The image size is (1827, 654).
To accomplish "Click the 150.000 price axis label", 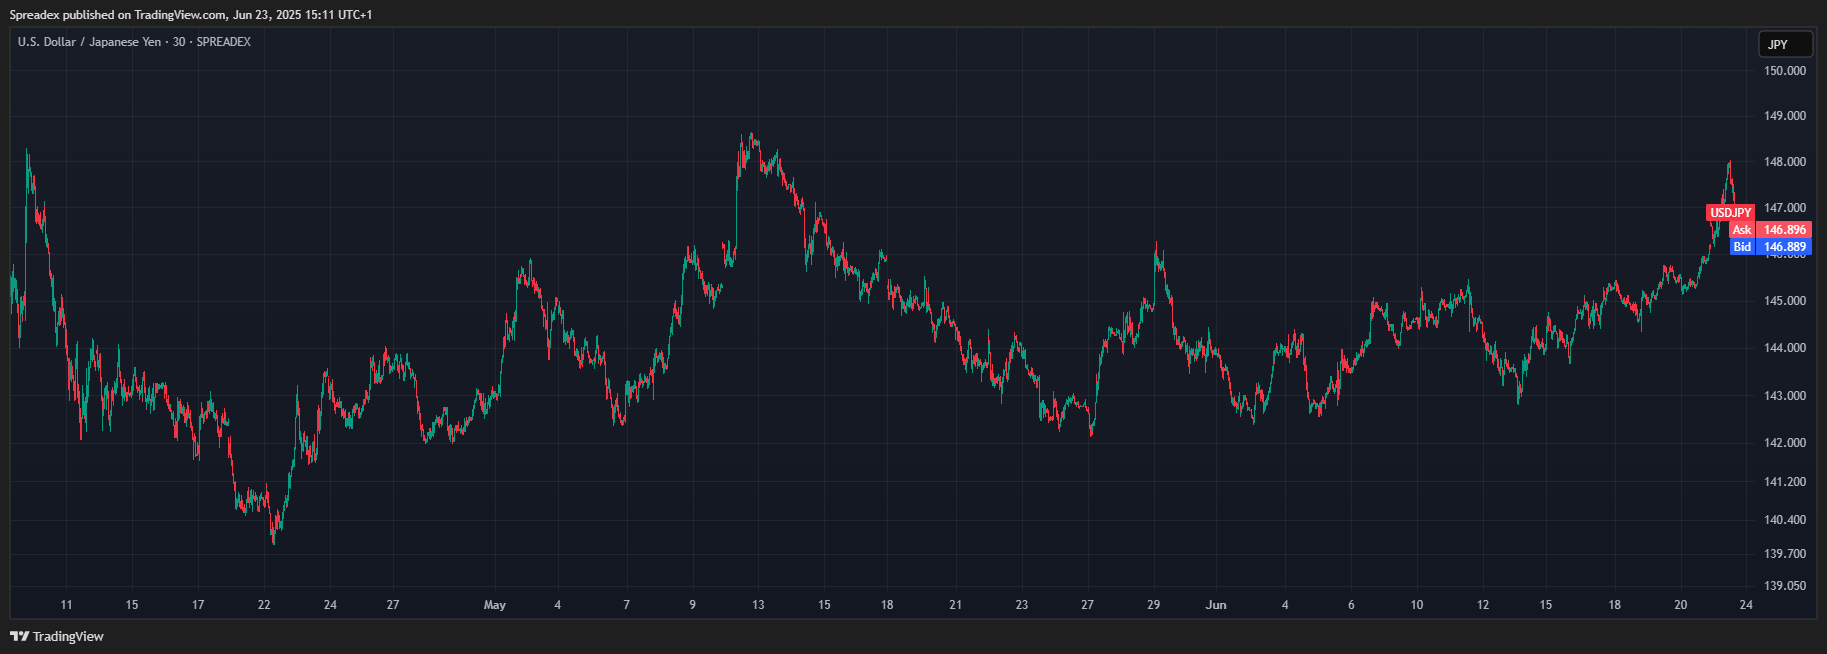I will (1785, 71).
